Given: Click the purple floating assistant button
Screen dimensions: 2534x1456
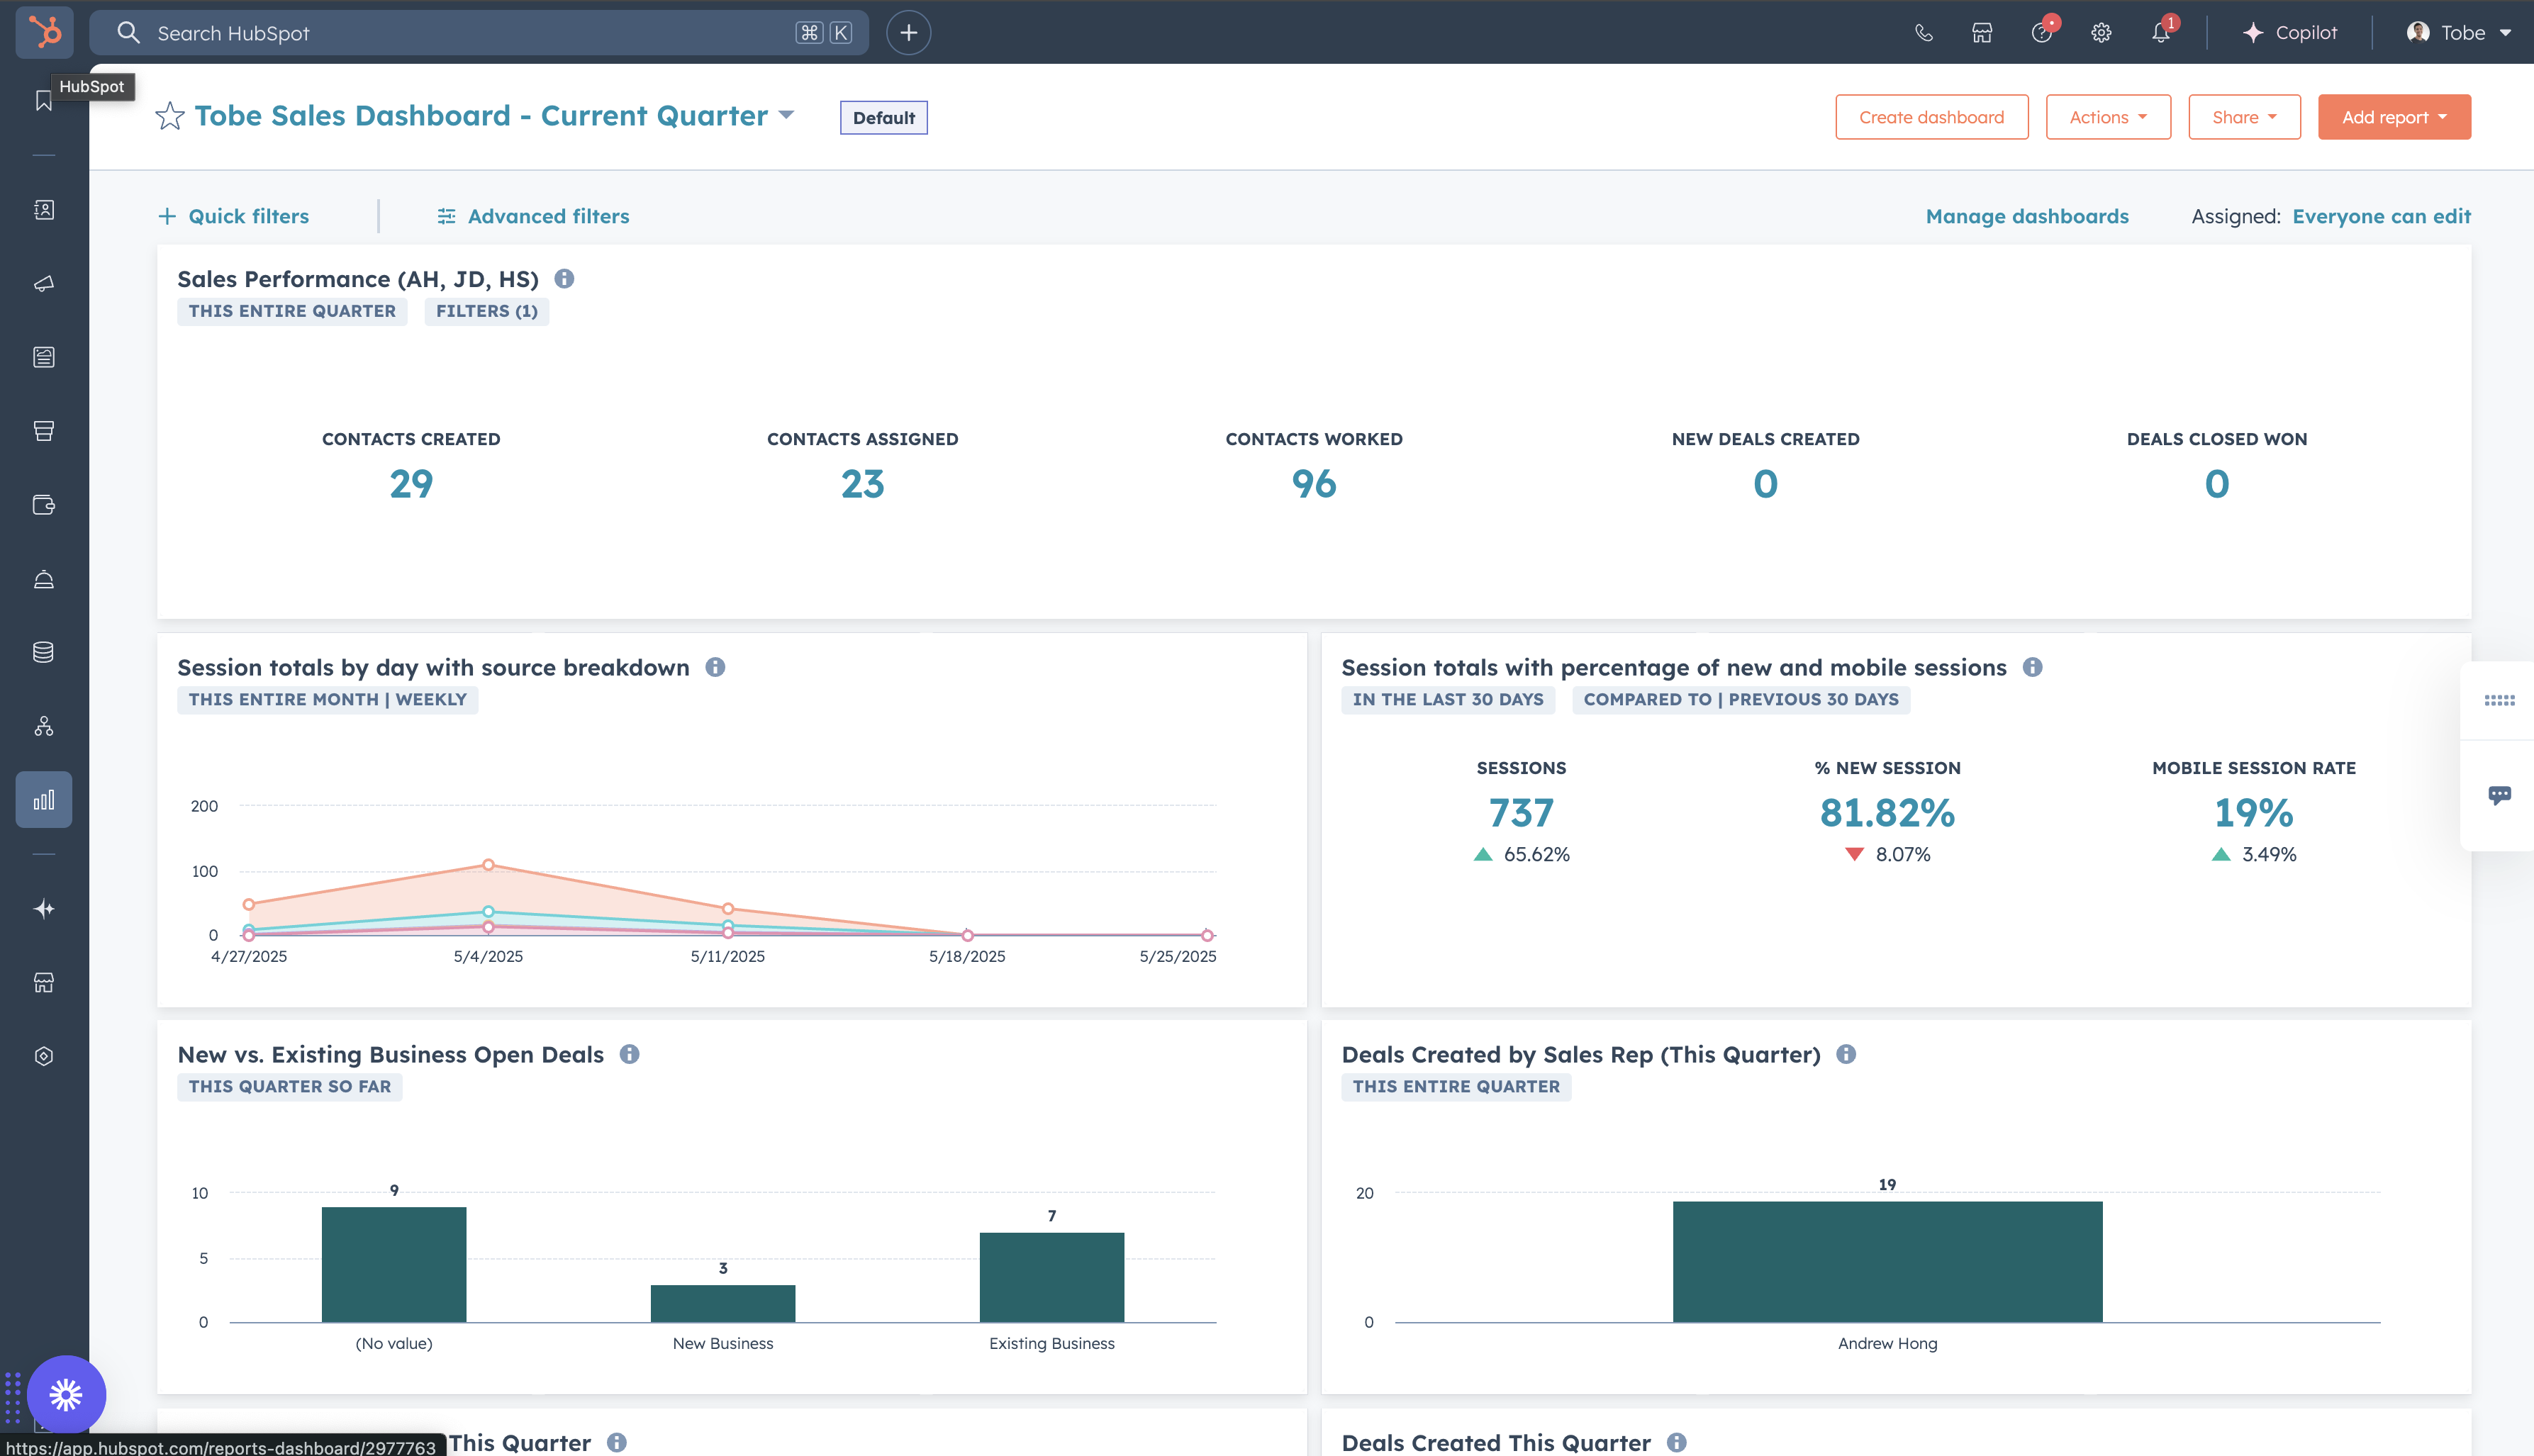Looking at the screenshot, I should coord(66,1394).
